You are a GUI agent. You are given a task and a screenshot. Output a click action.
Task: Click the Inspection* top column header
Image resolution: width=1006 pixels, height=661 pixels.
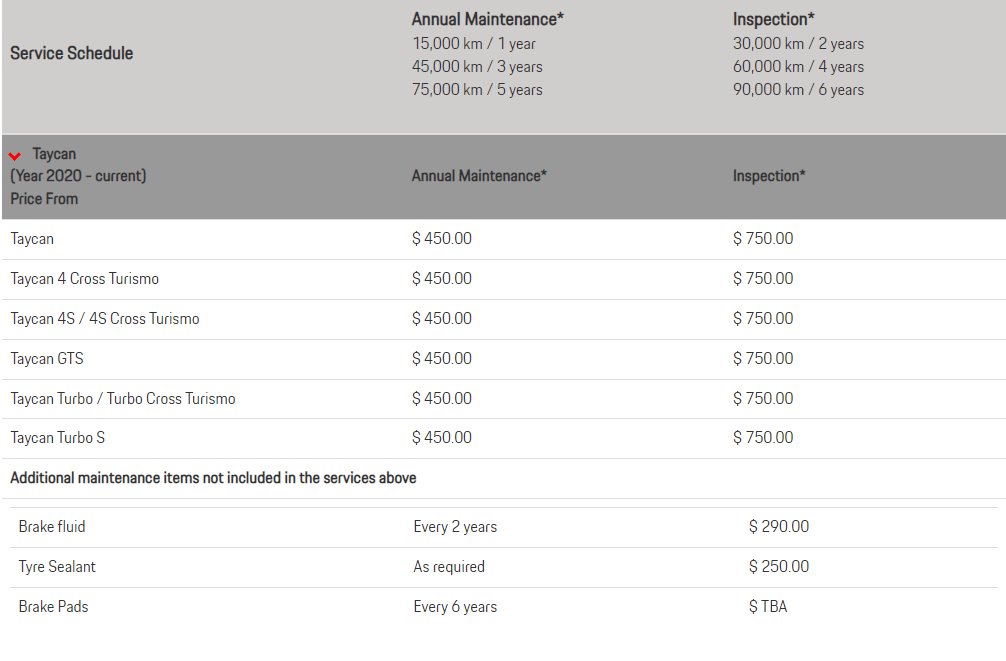pos(774,19)
